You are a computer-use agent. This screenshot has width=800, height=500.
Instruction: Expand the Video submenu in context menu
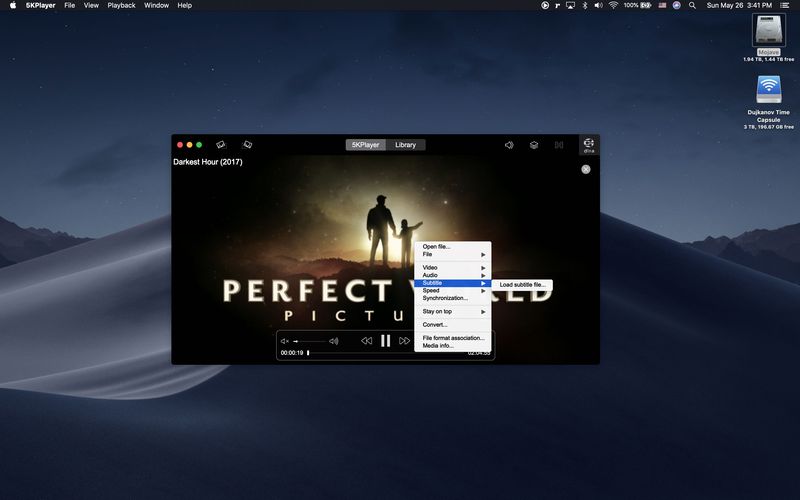(x=453, y=267)
